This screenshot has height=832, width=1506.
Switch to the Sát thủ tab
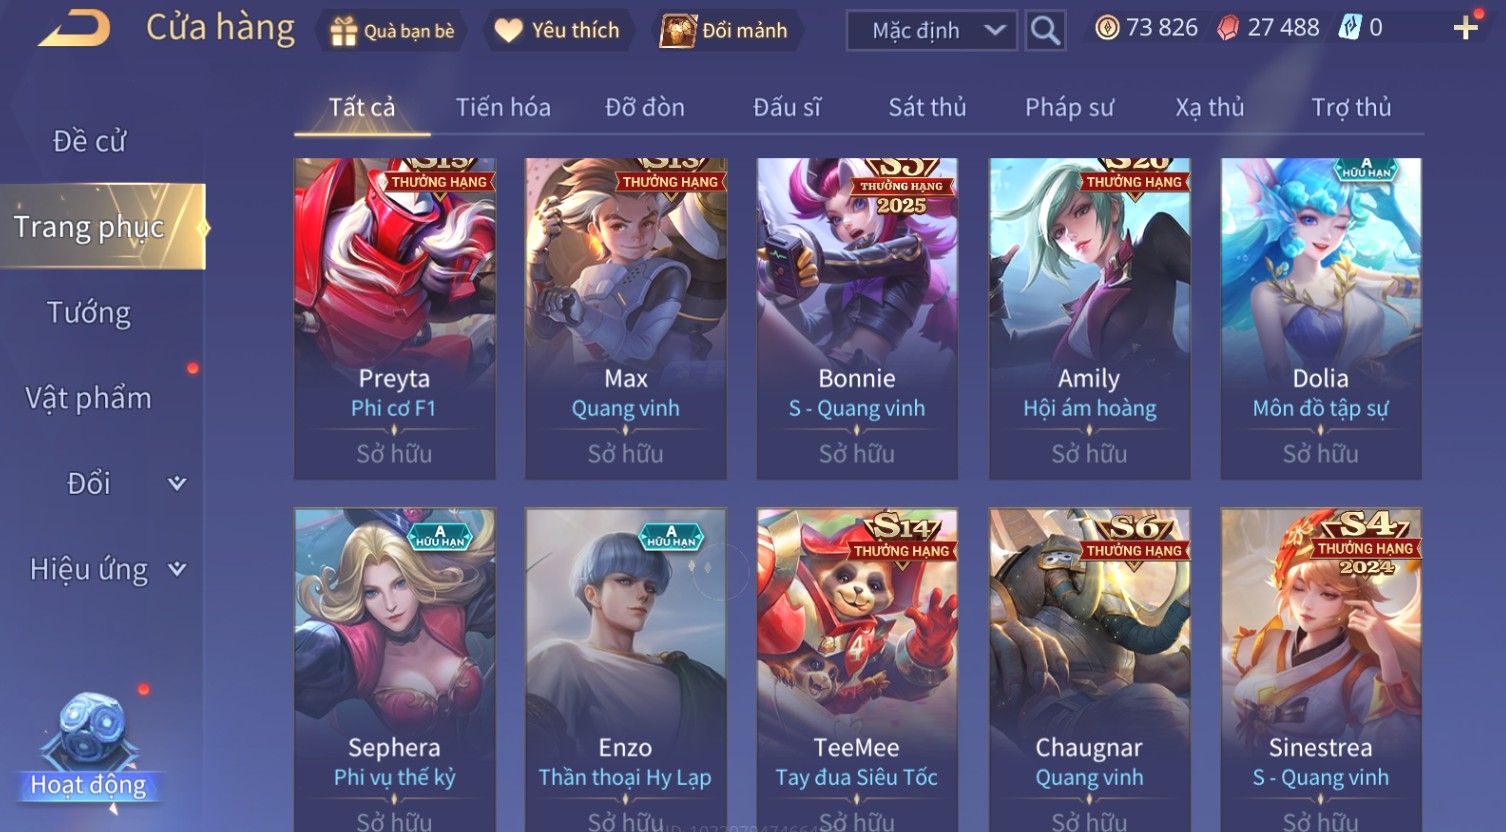927,107
